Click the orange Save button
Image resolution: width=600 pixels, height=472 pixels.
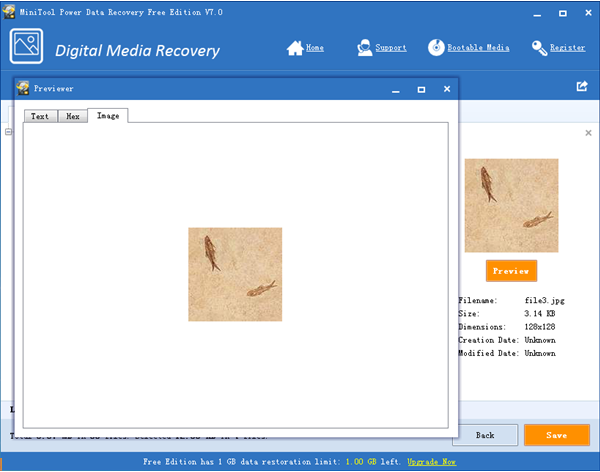[x=557, y=435]
